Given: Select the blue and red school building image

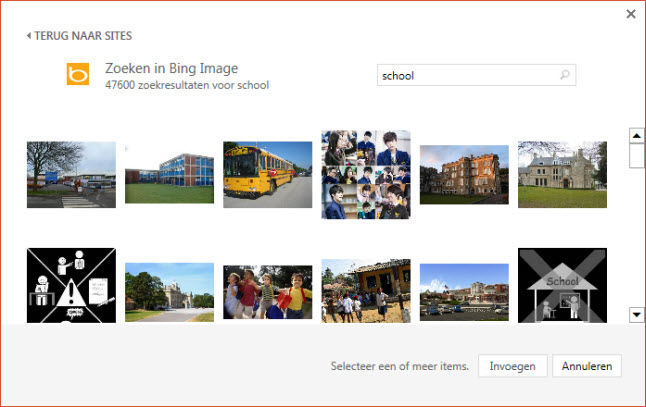Looking at the screenshot, I should click(x=169, y=175).
